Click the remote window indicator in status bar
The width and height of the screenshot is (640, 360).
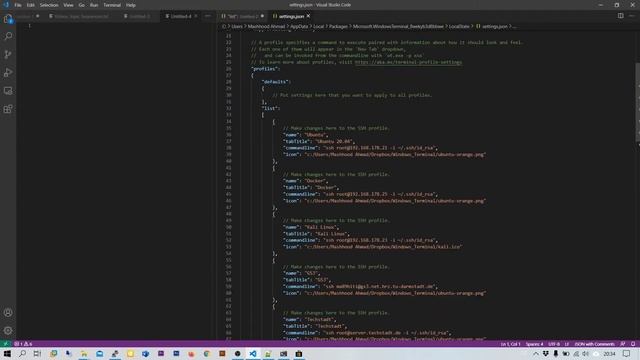point(5,344)
